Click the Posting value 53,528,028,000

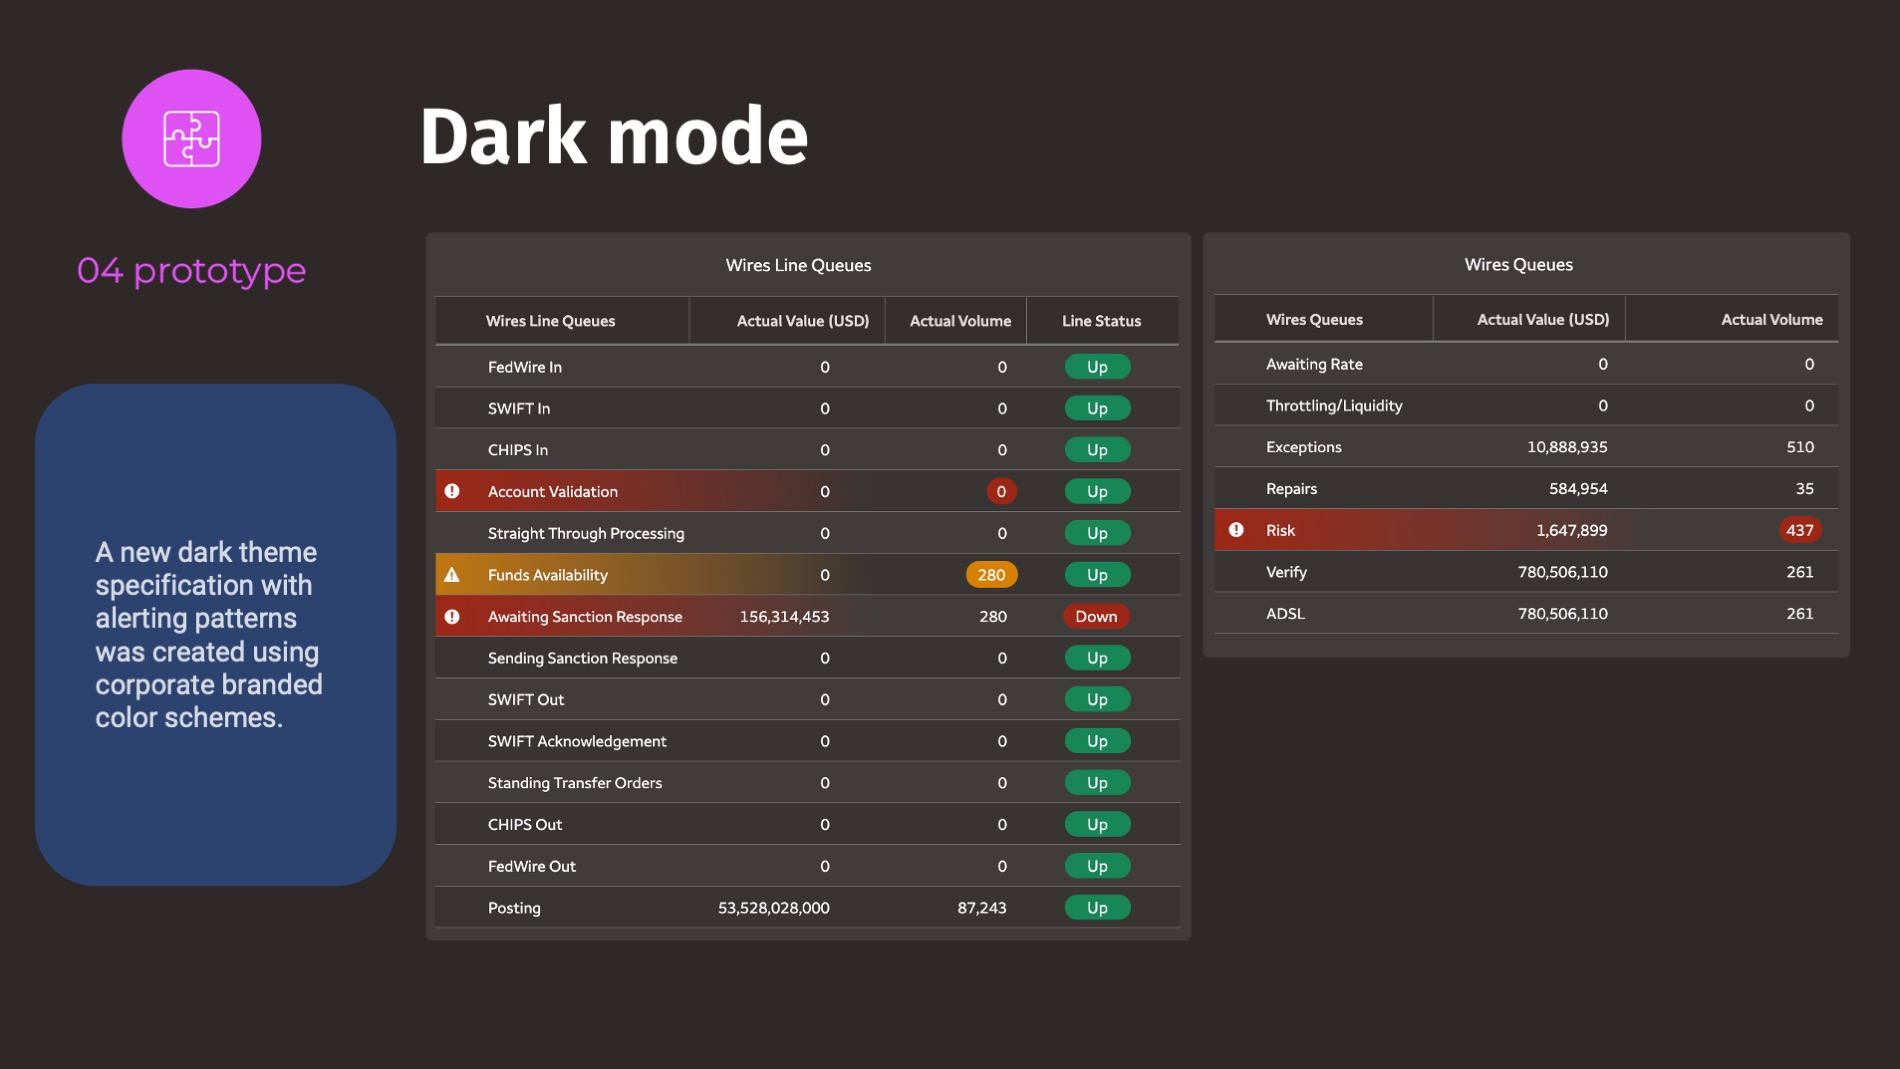(773, 908)
